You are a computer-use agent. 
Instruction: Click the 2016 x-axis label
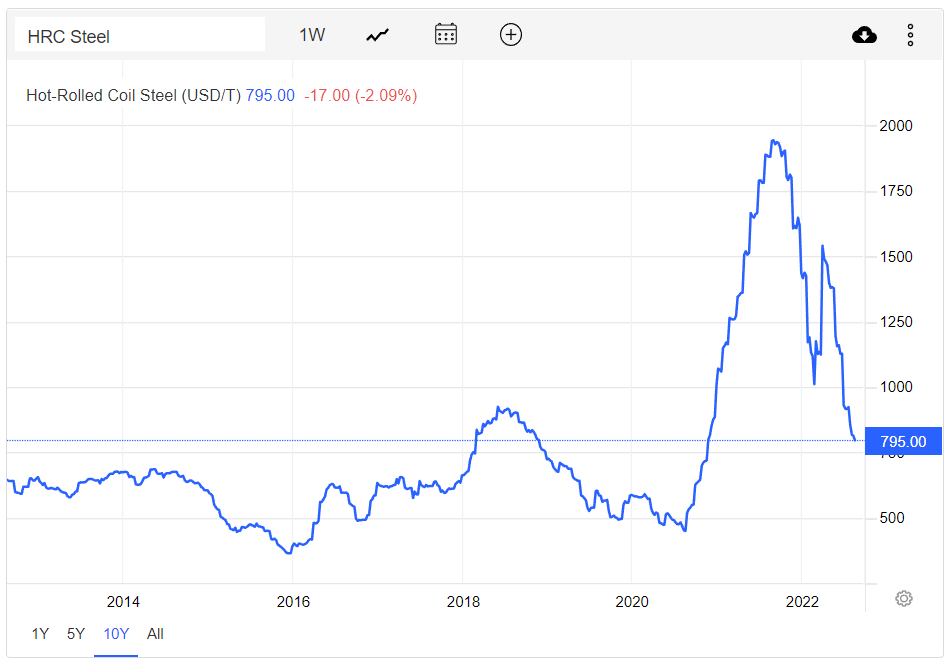[293, 602]
